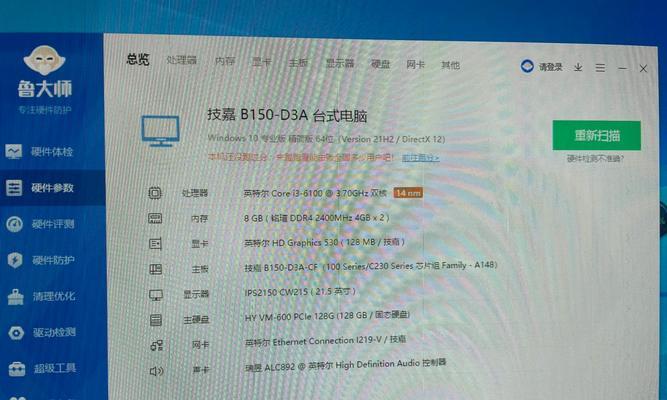Click IPS2150 CW215 monitor text
This screenshot has height=400, width=667.
300,292
